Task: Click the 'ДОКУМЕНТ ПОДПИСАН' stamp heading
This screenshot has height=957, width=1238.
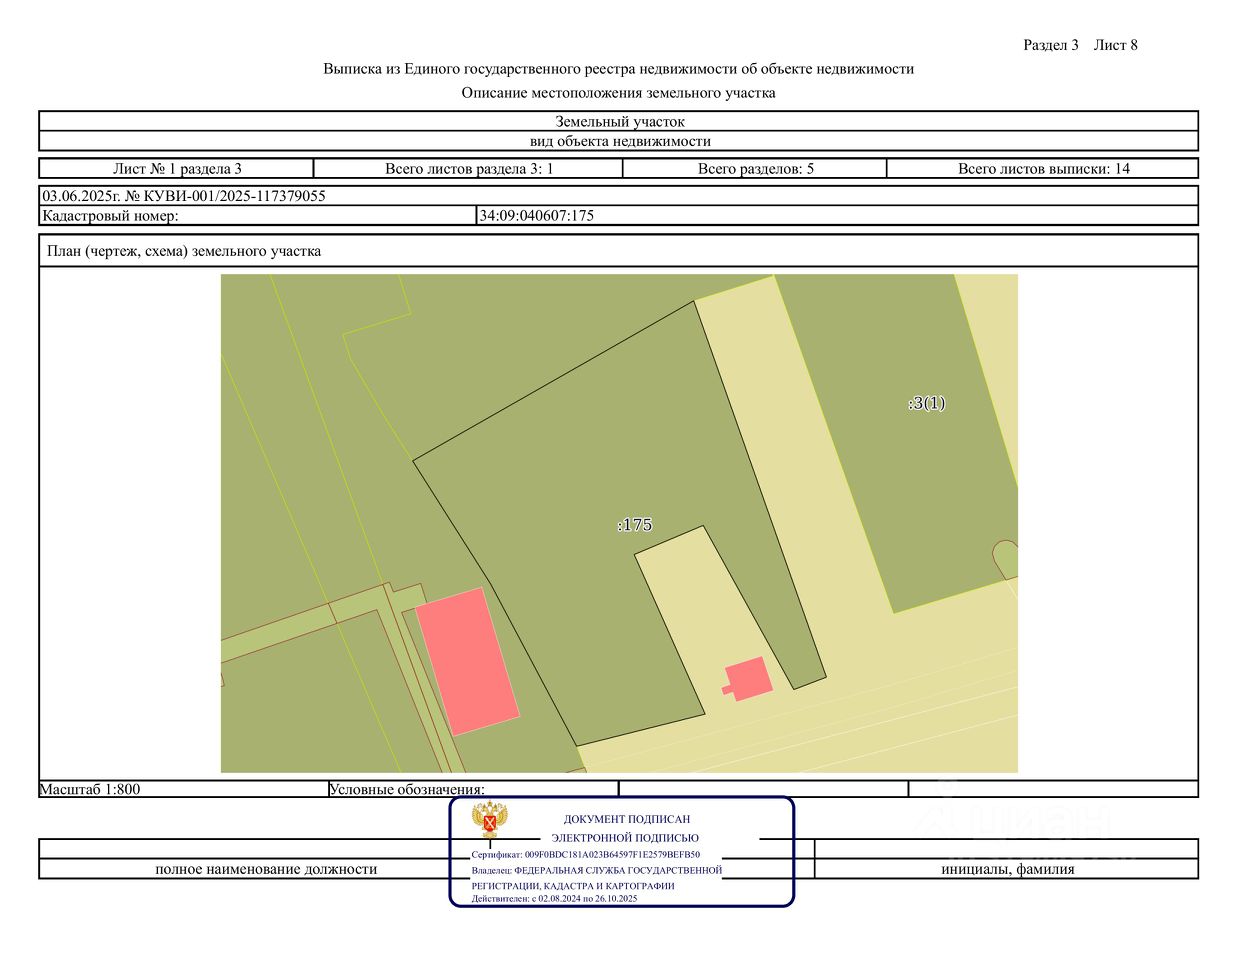Action: click(x=627, y=819)
